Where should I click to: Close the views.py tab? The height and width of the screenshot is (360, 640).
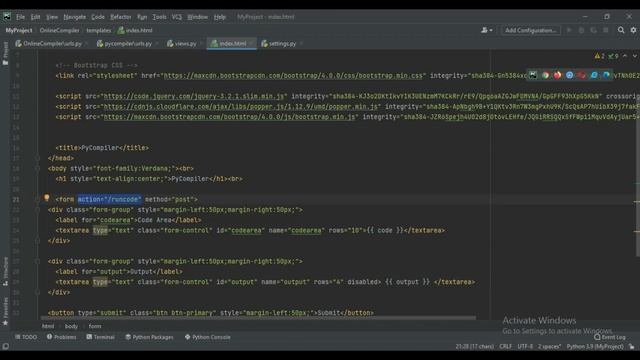click(201, 43)
